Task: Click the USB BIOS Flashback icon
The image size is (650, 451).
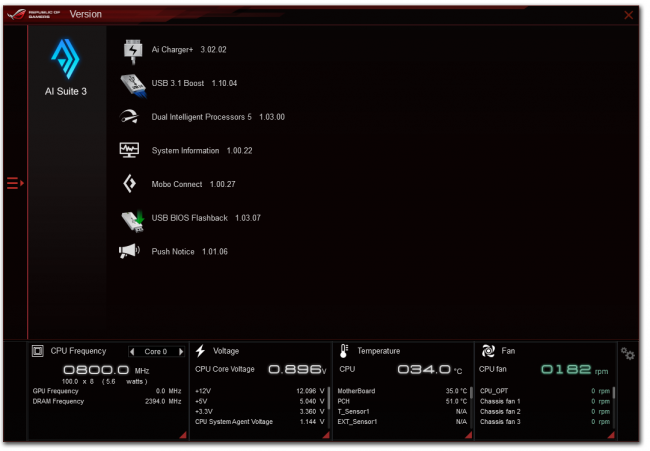Action: pos(133,221)
